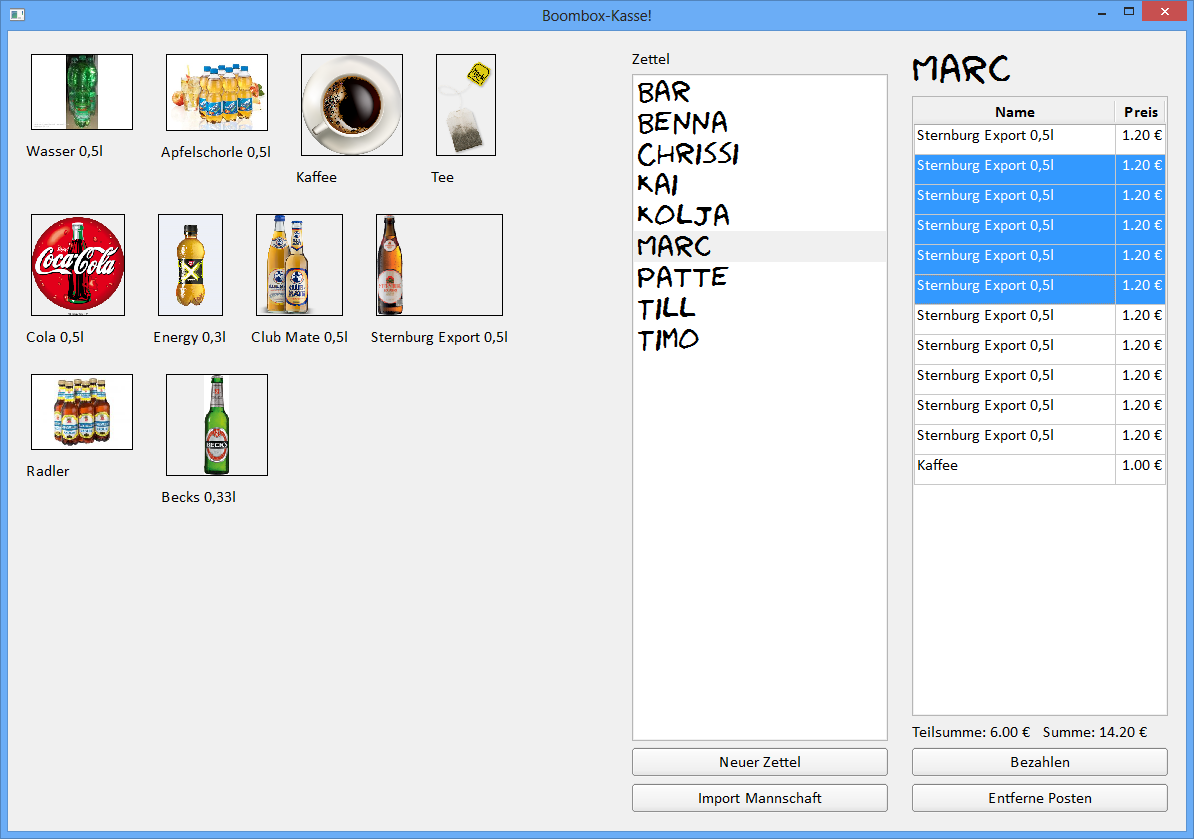Select the Kaffee row in the table

(x=1039, y=469)
